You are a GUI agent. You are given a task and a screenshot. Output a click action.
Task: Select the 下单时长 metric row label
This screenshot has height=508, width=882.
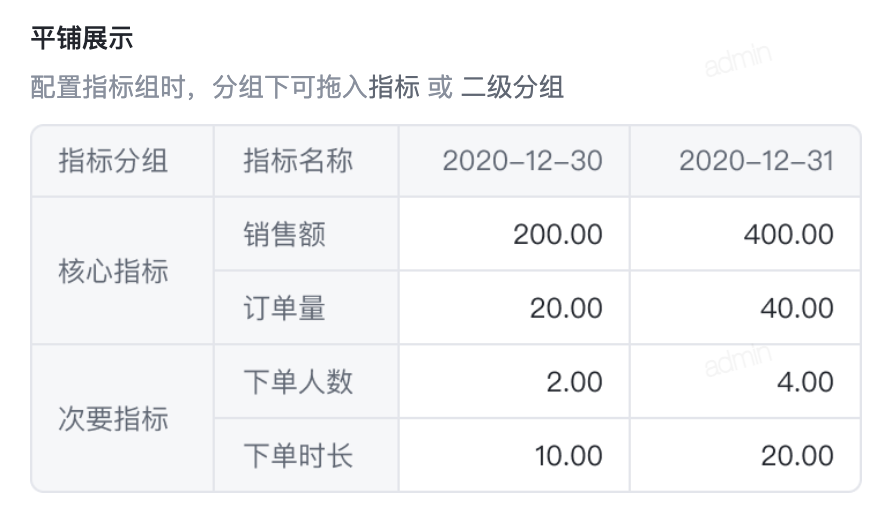[x=306, y=455]
